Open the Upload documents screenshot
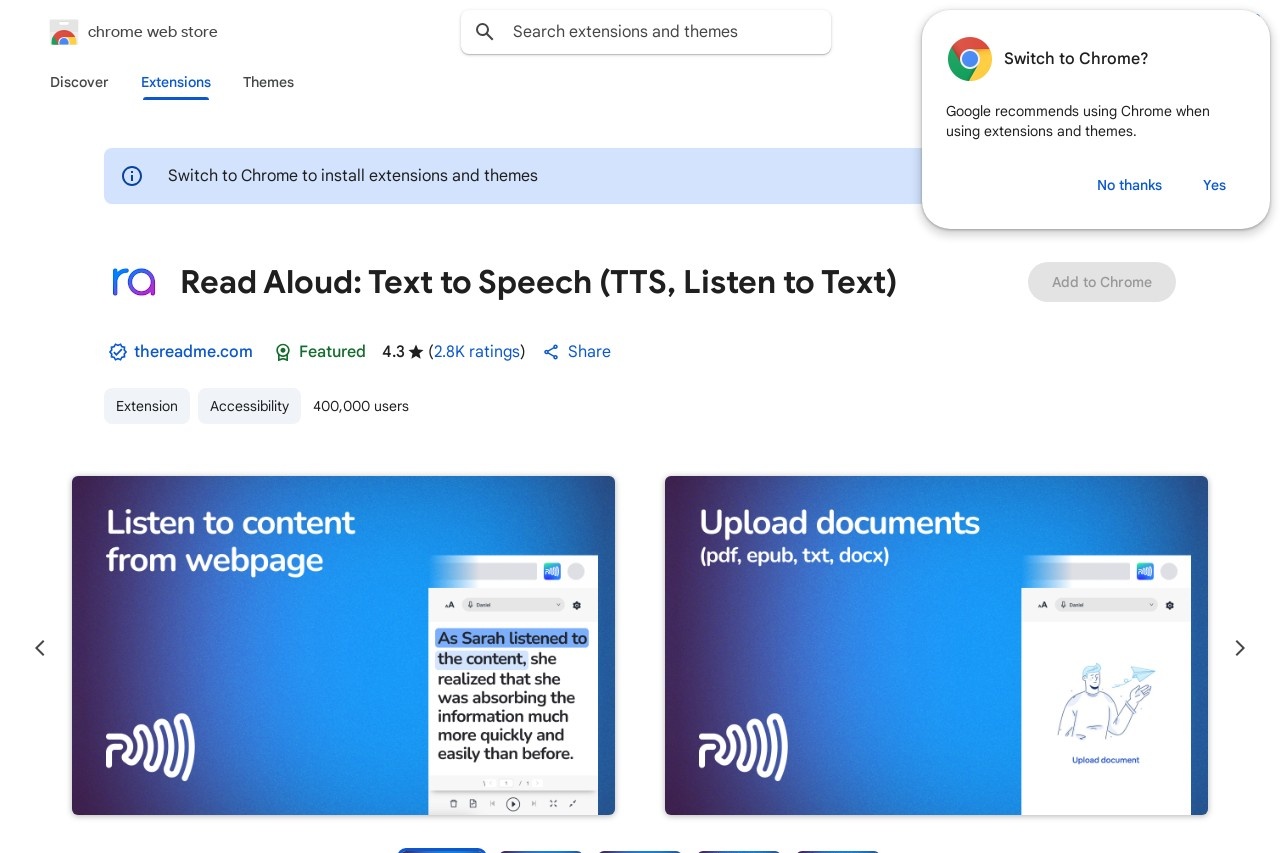Image resolution: width=1280 pixels, height=853 pixels. 936,645
